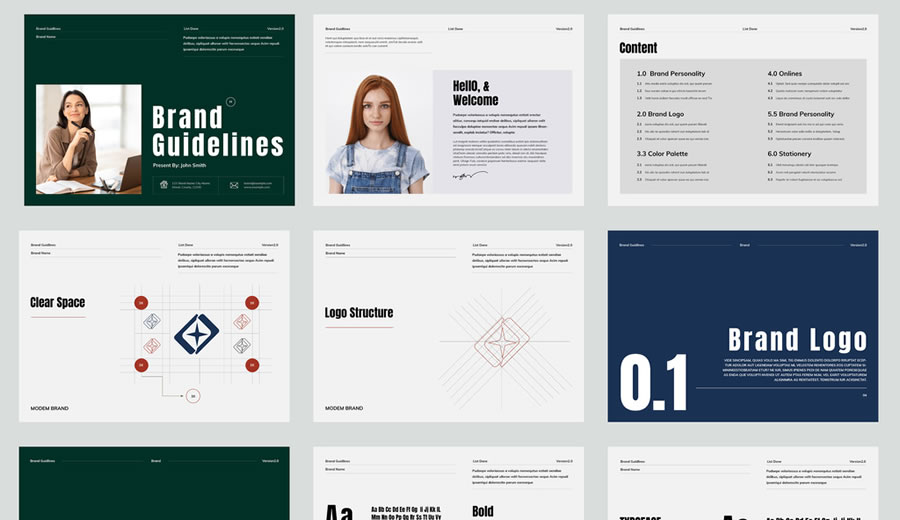Screen dimensions: 900x520
Task: Open the Content table-of-contents slide
Action: (x=743, y=110)
